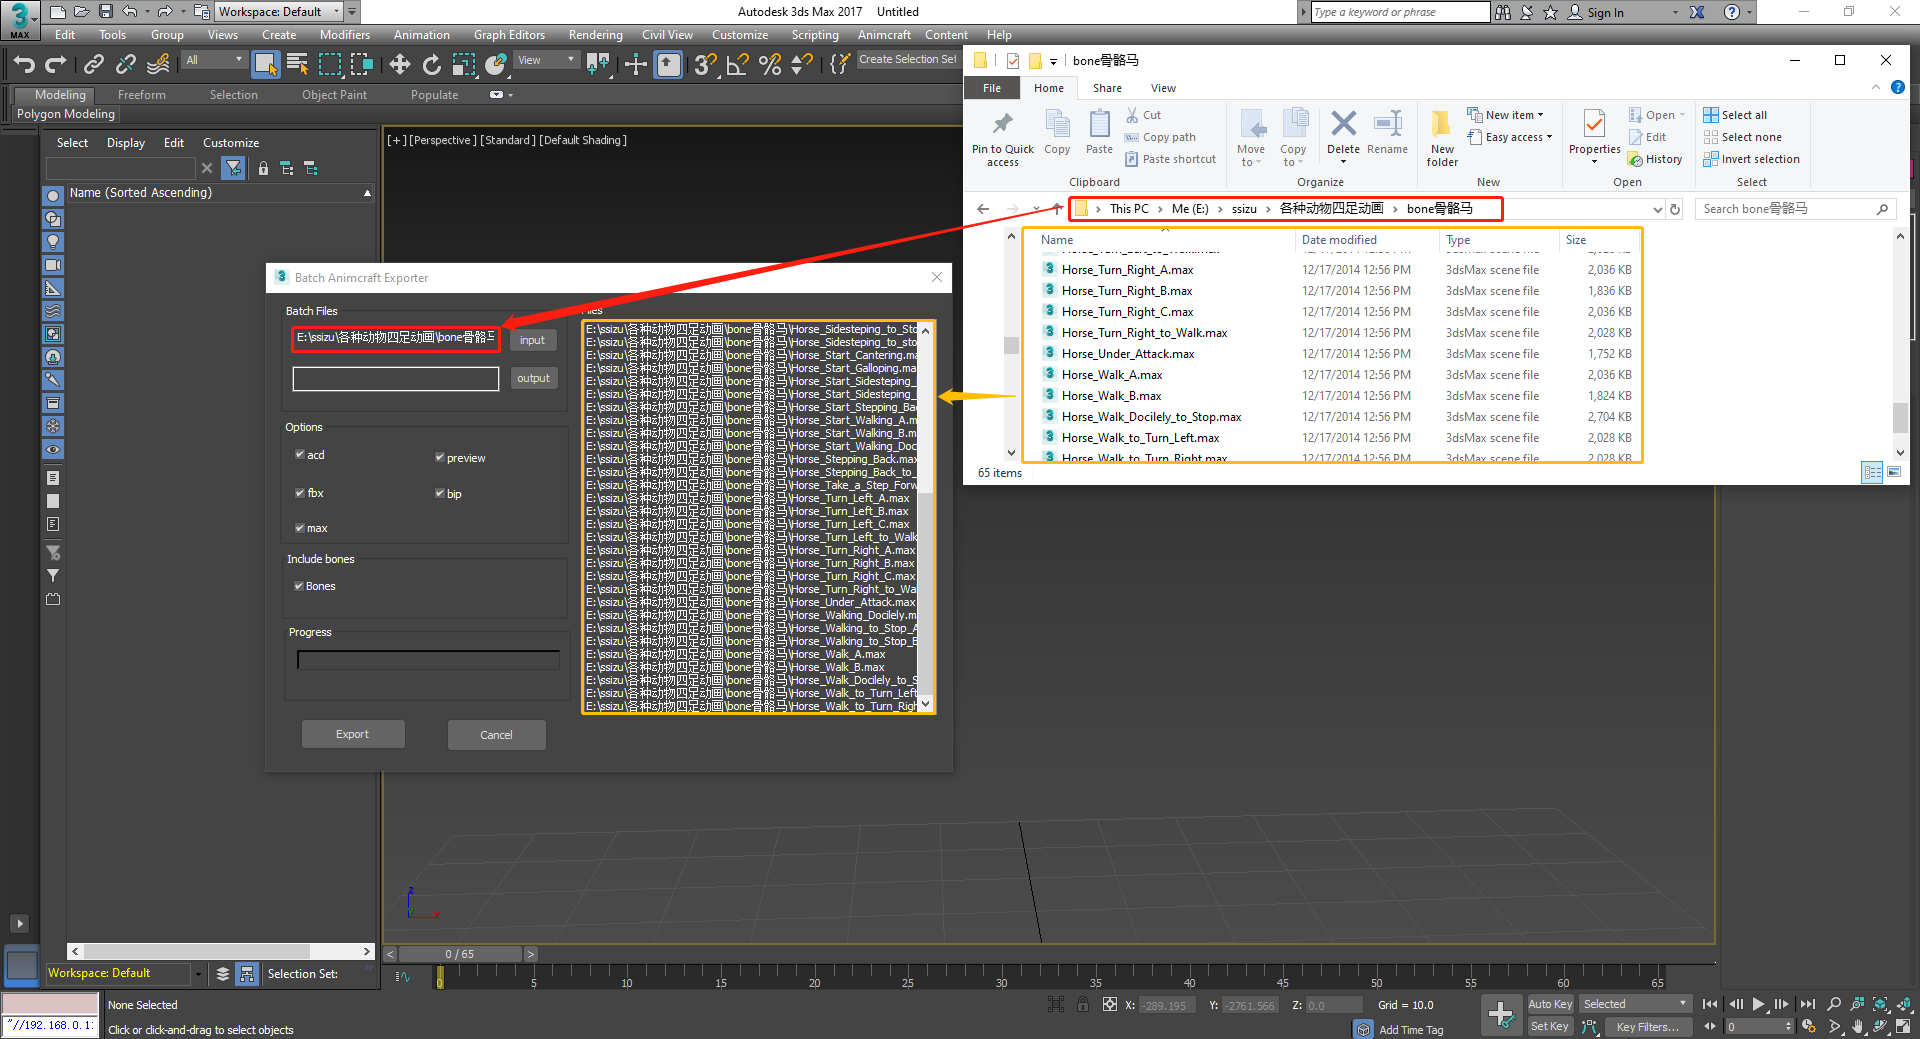
Task: Click the Redo icon in main toolbar
Action: [56, 65]
